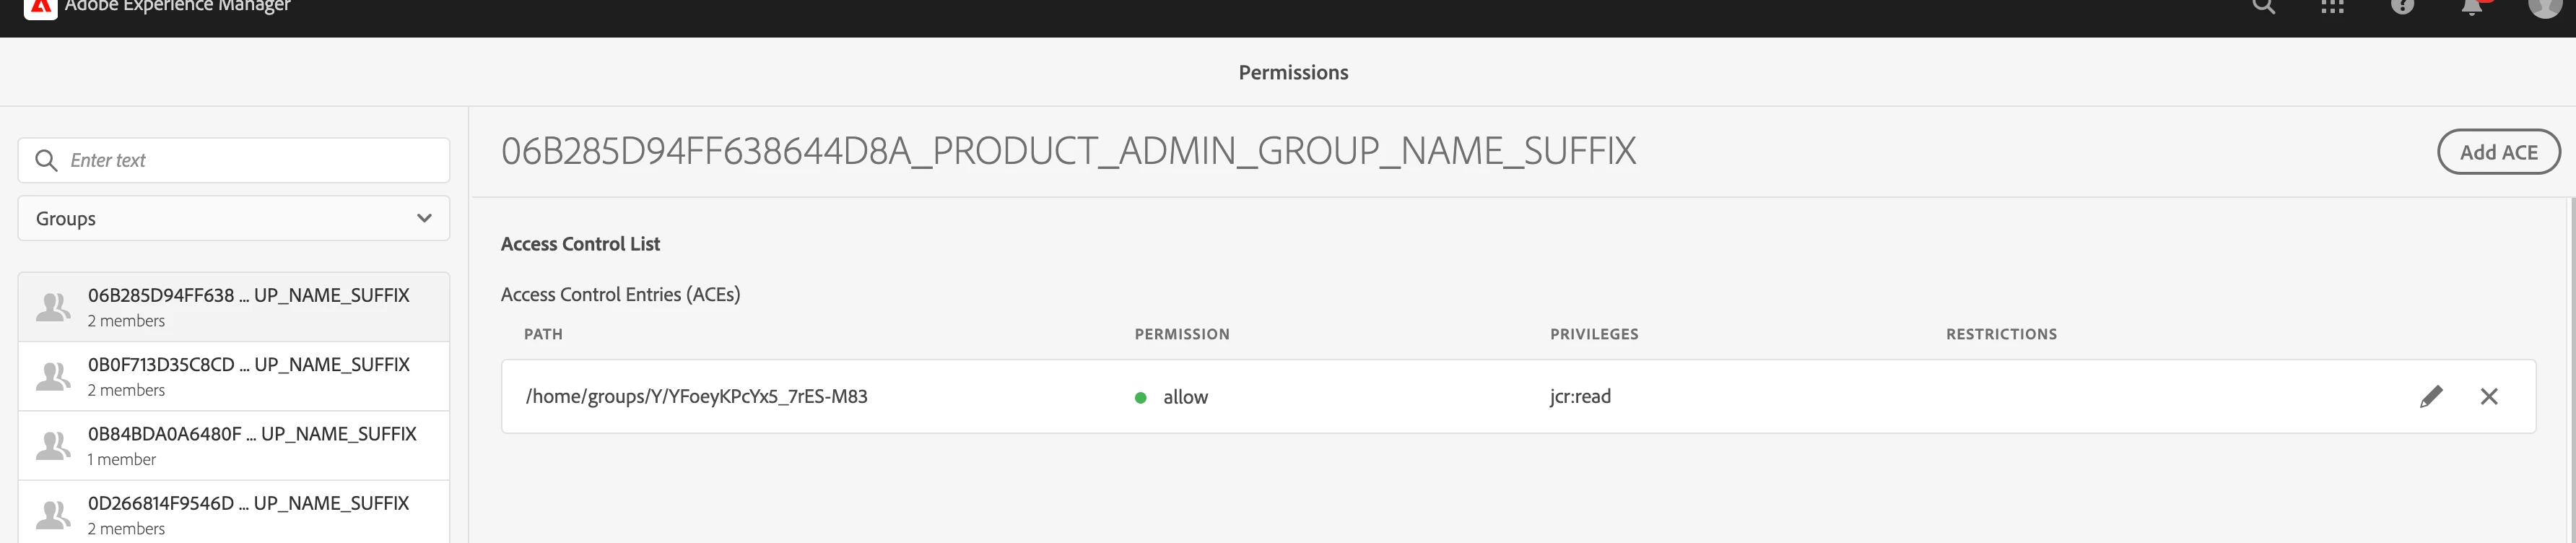Screen dimensions: 2576x543
Task: Edit the ACE with pencil icon
Action: tap(2431, 396)
